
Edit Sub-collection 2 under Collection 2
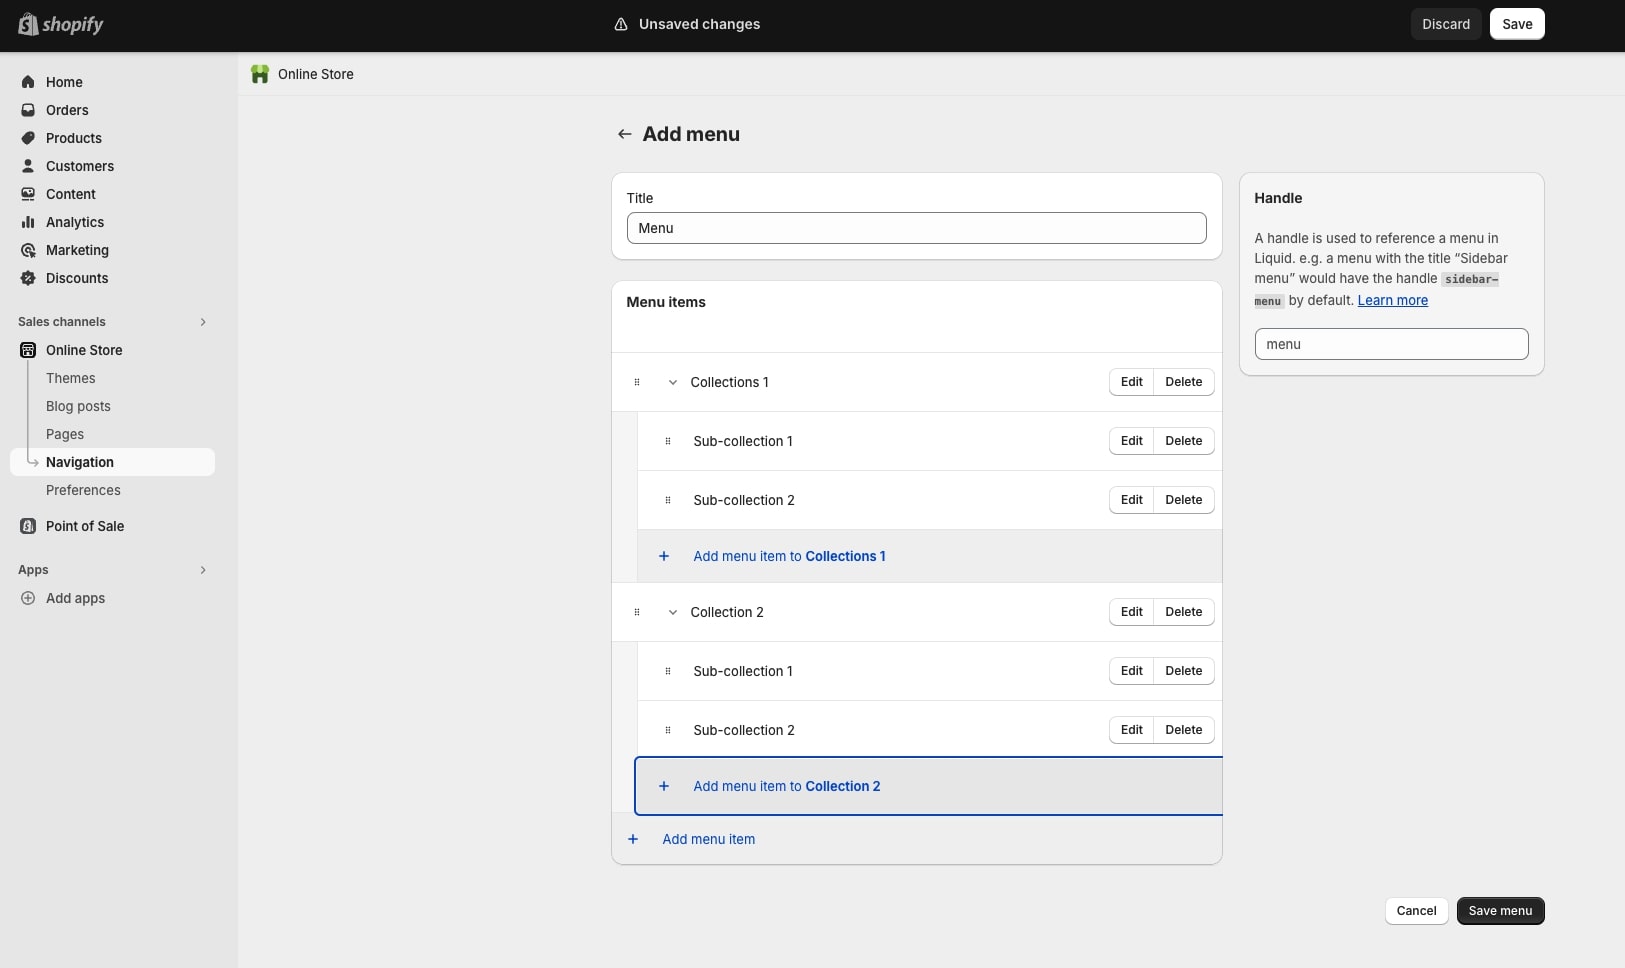[1131, 730]
